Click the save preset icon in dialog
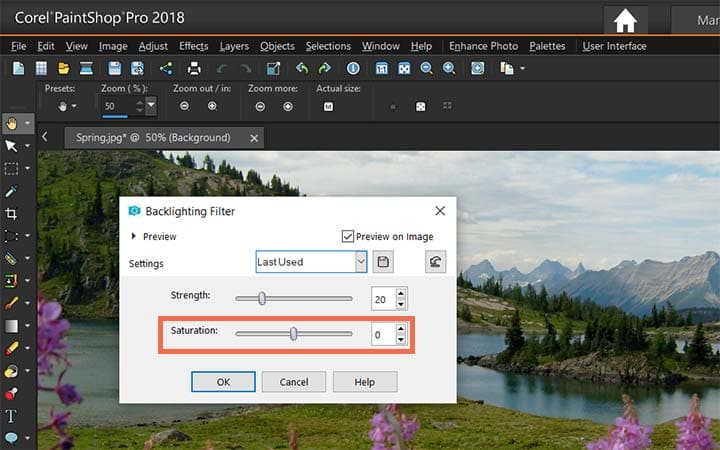720x450 pixels. [x=383, y=262]
